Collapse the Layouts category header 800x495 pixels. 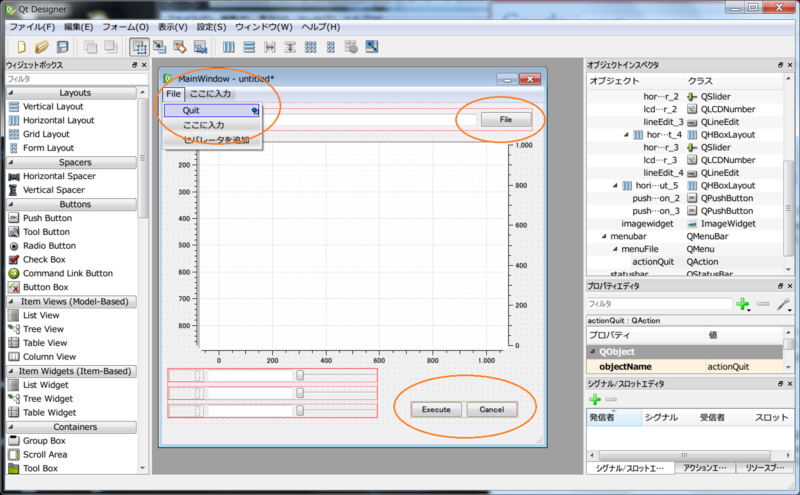71,93
